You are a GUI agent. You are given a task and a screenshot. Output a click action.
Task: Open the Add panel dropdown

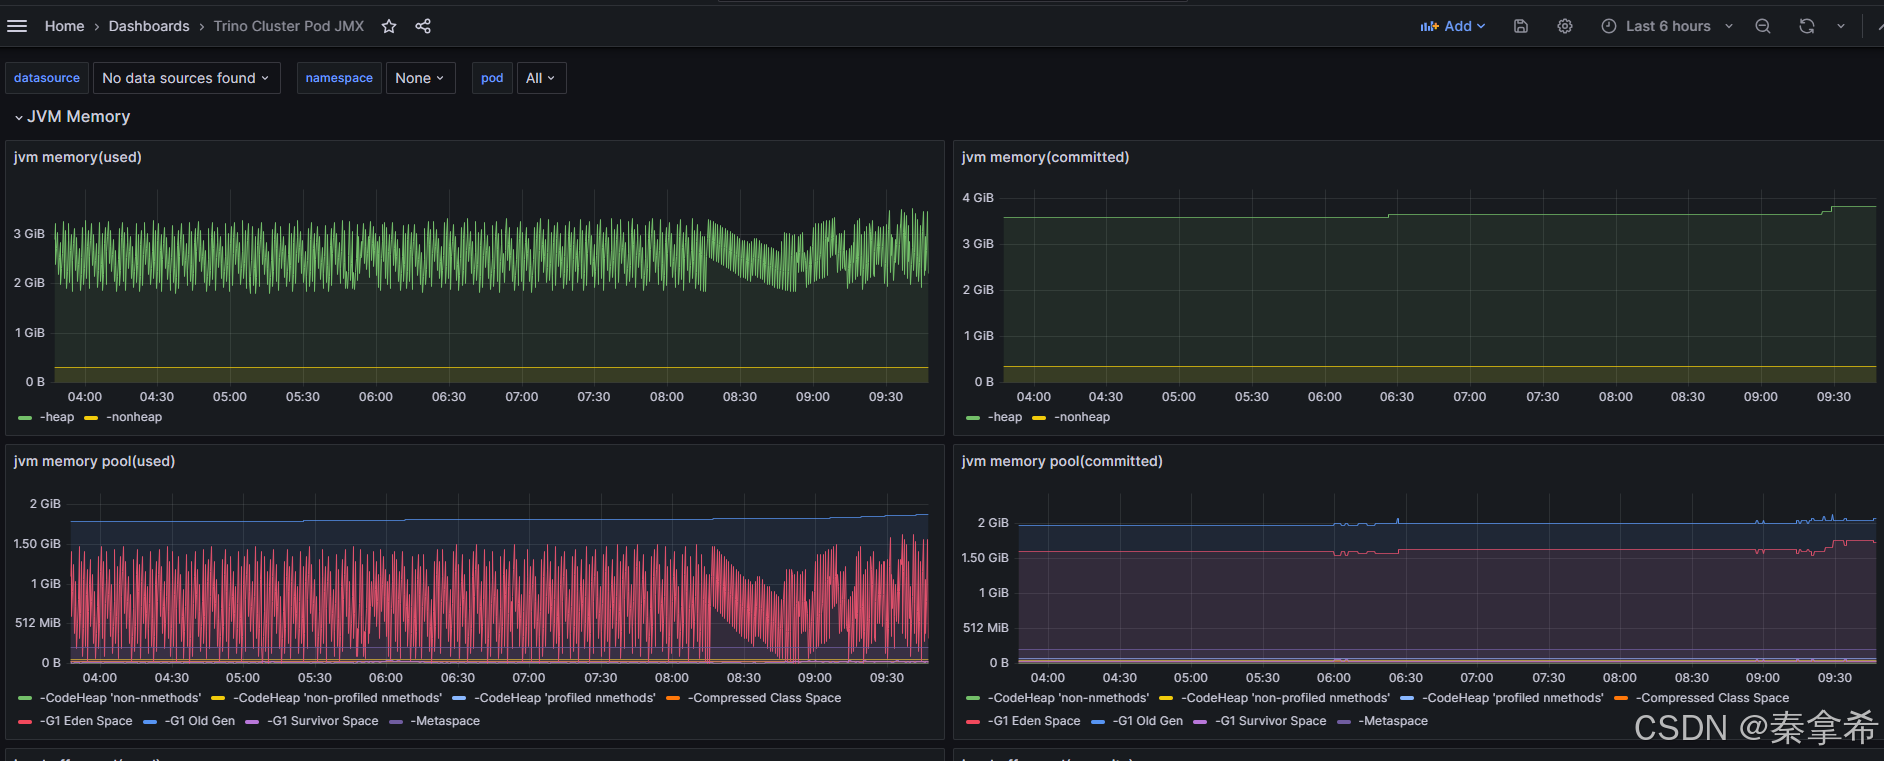pos(1453,26)
